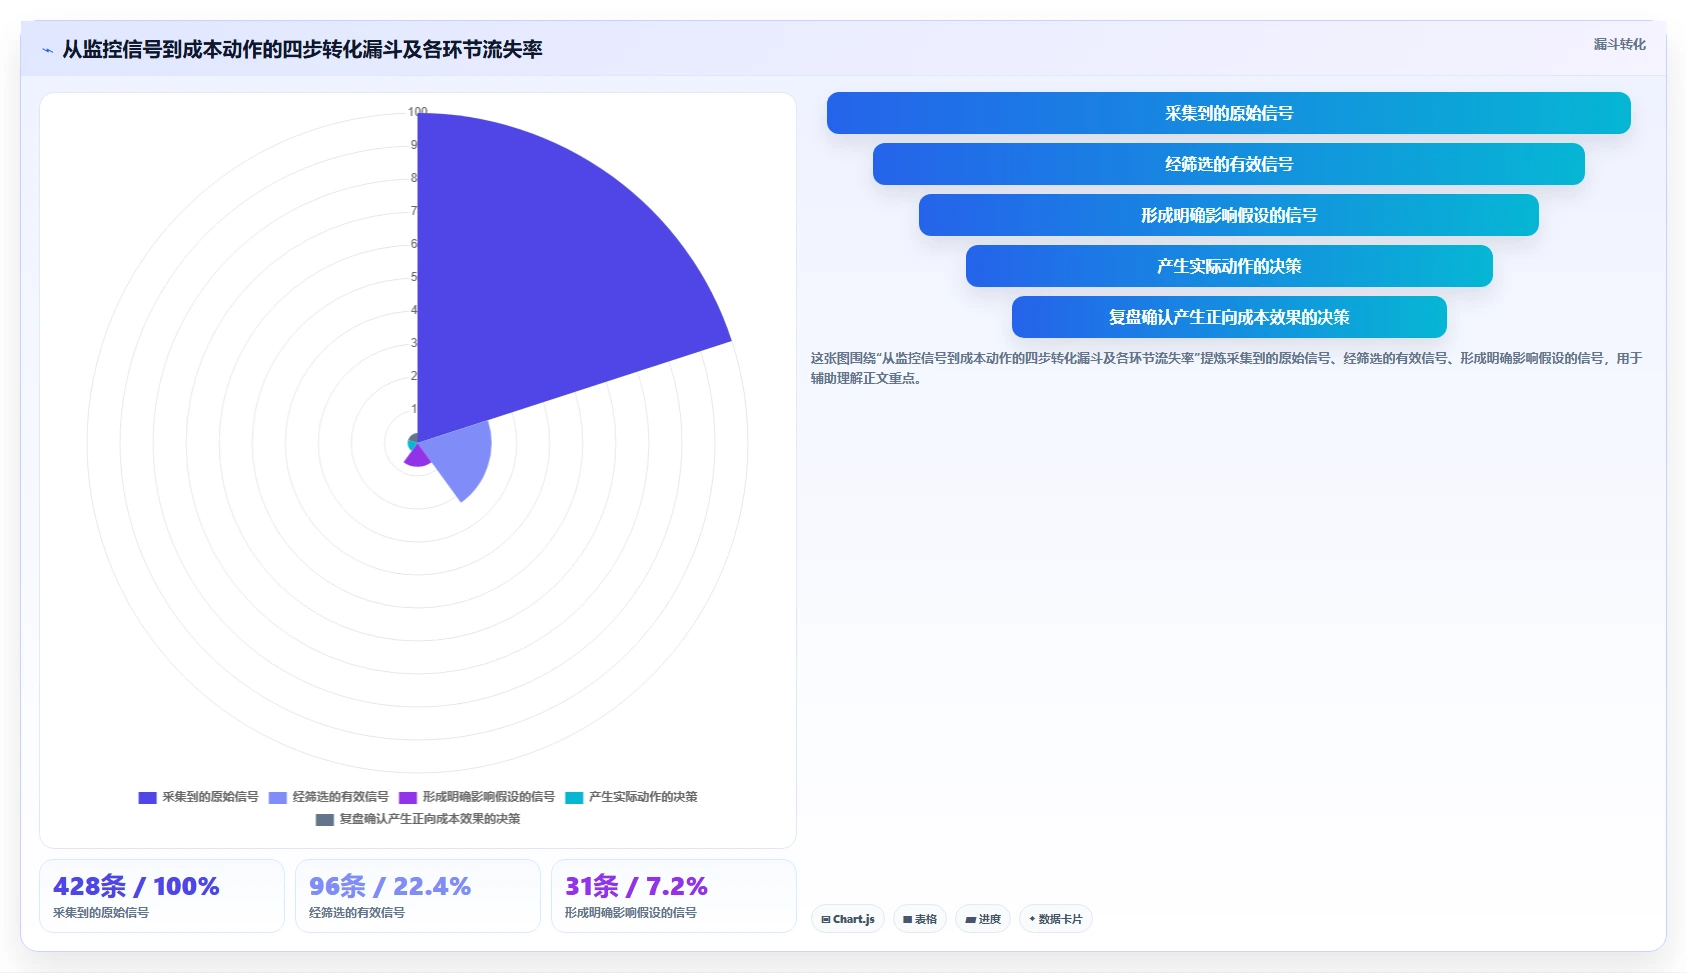Click the small purple polar chart segment
This screenshot has width=1687, height=973.
click(416, 457)
